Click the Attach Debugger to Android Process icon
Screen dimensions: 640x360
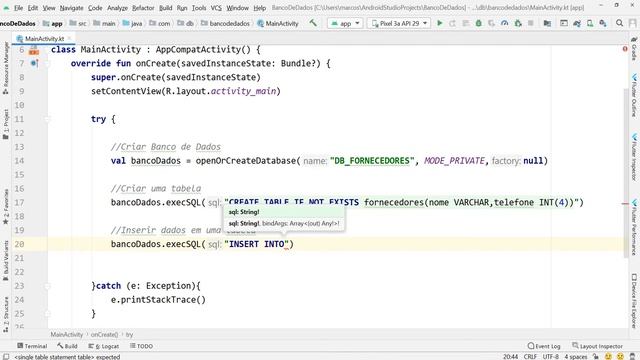(518, 23)
